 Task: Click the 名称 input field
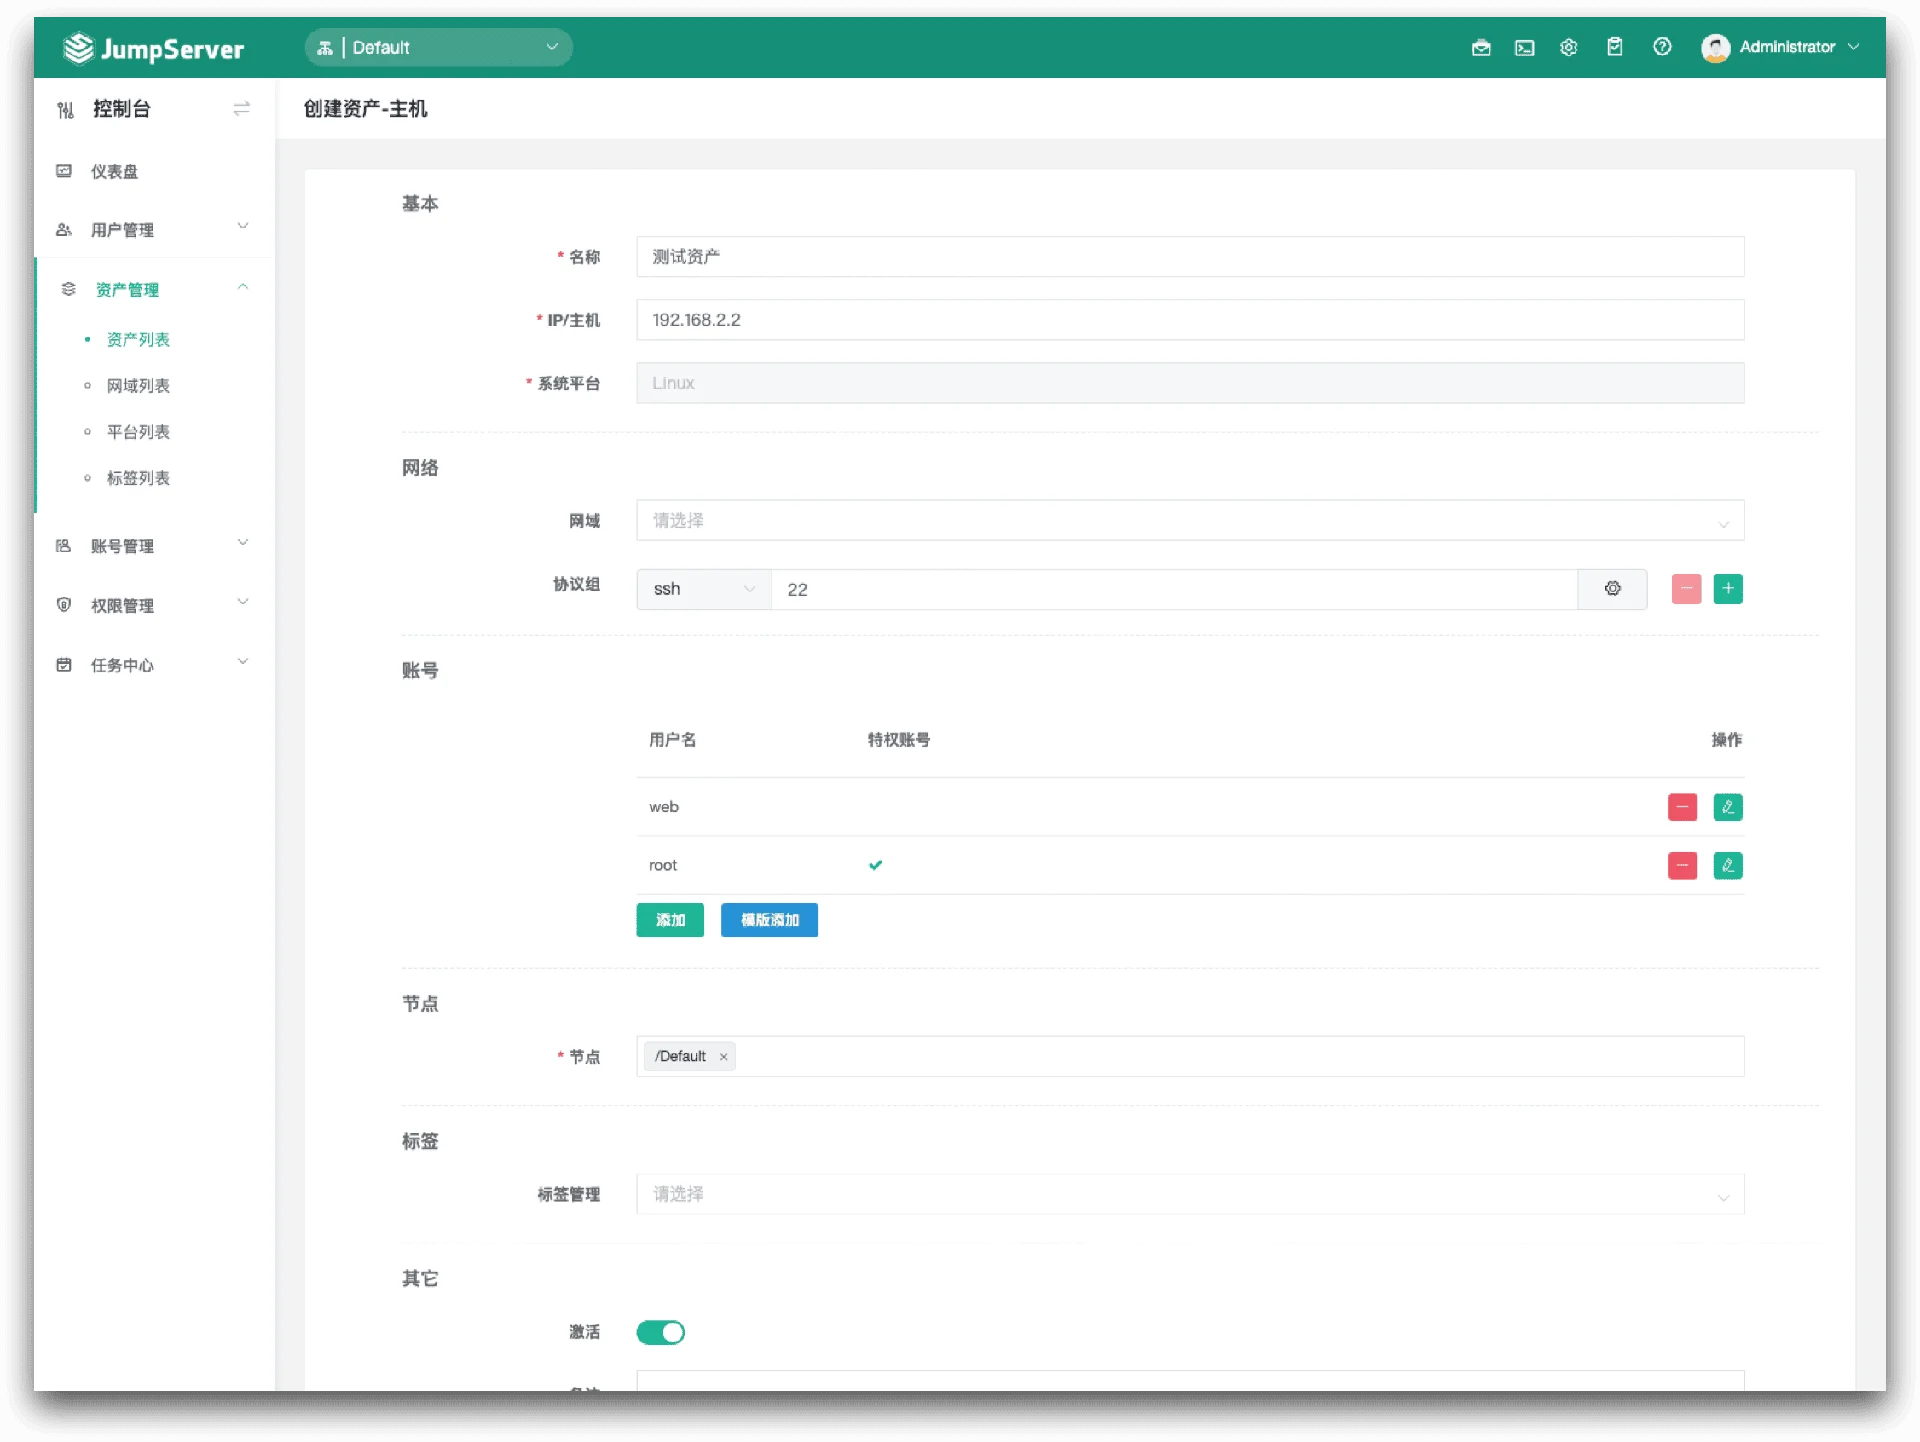[x=1190, y=257]
